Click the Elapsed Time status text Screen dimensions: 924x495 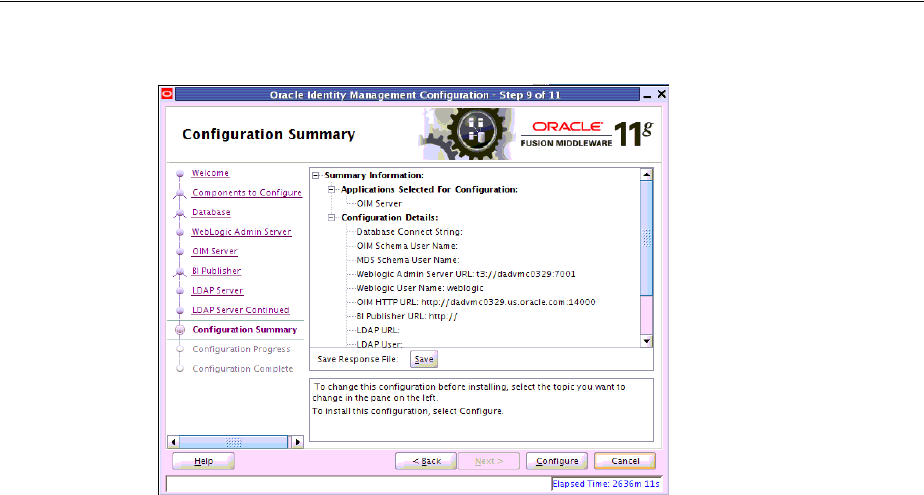coord(606,484)
